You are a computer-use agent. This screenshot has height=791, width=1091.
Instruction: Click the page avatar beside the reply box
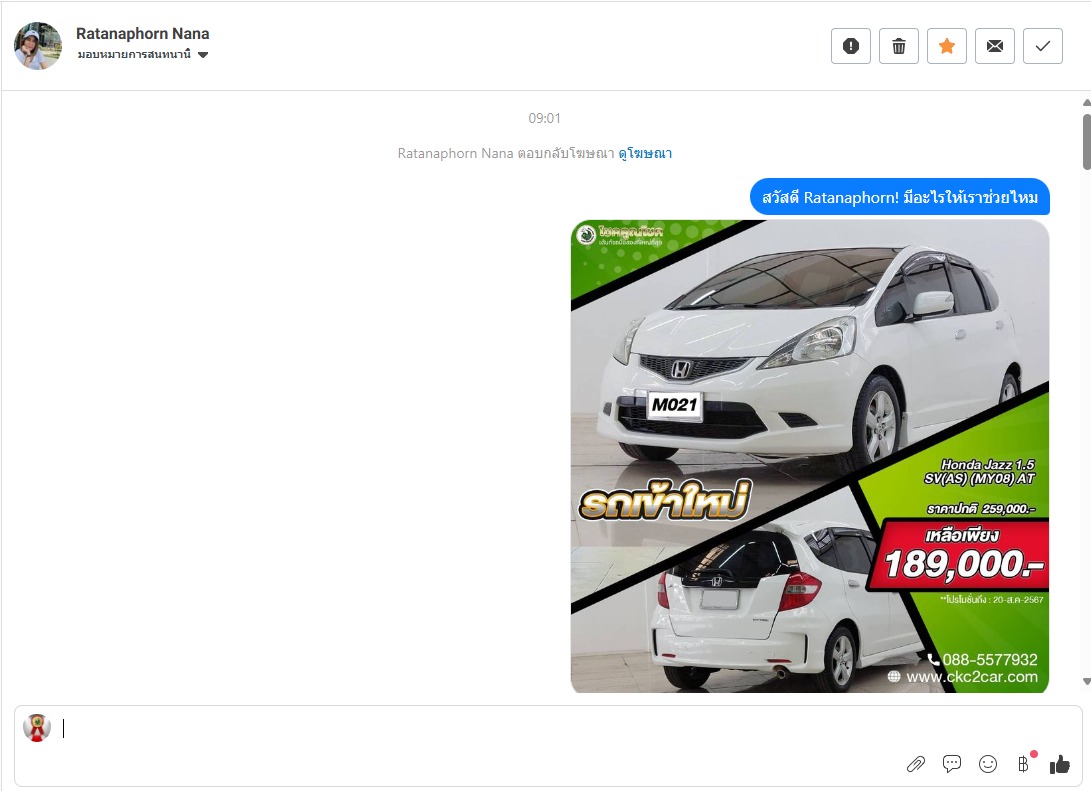37,728
